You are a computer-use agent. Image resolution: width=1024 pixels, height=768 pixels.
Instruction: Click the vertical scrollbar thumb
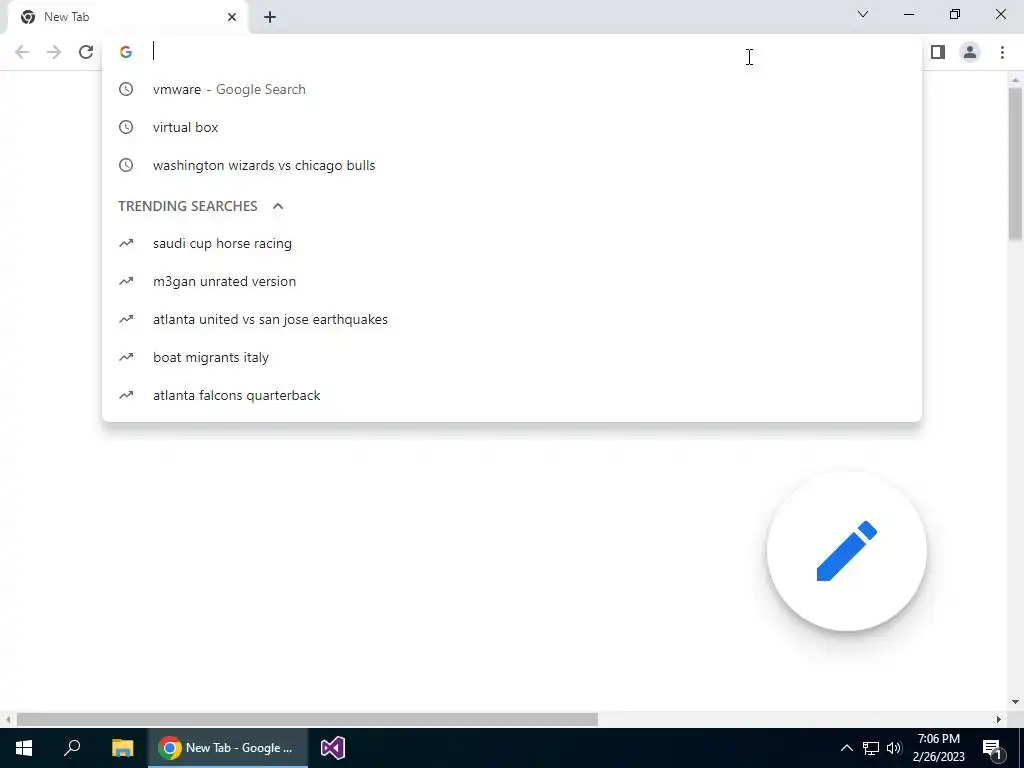click(1015, 164)
